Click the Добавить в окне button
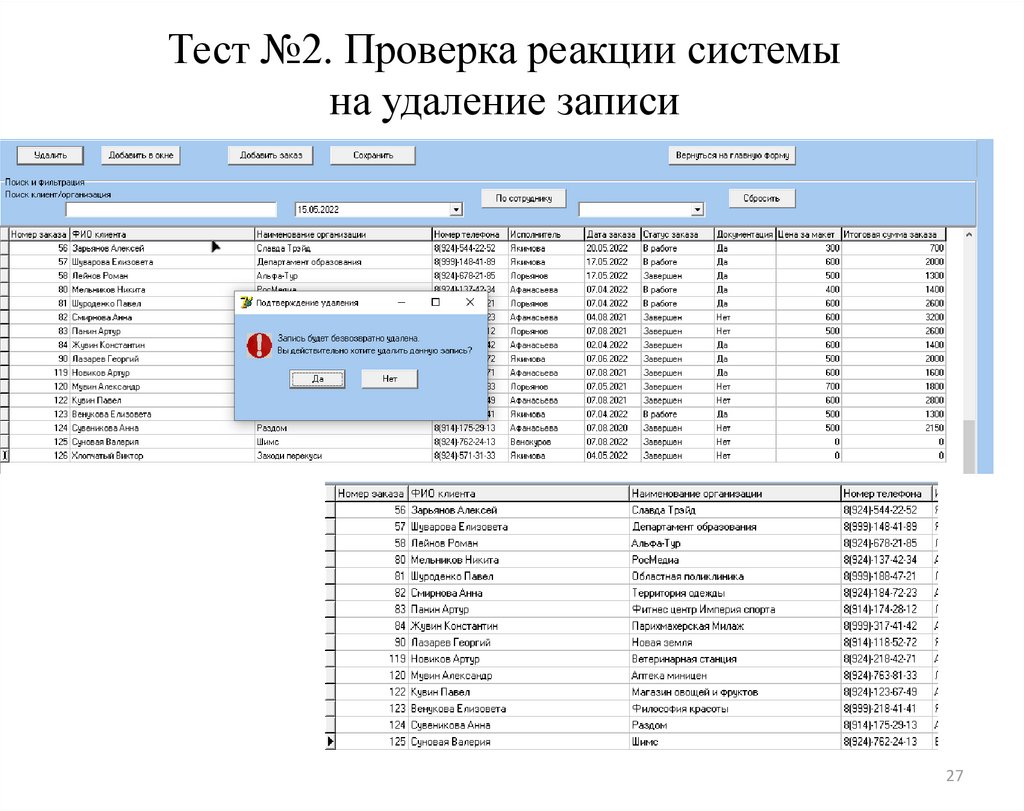The width and height of the screenshot is (1024, 811). point(141,155)
